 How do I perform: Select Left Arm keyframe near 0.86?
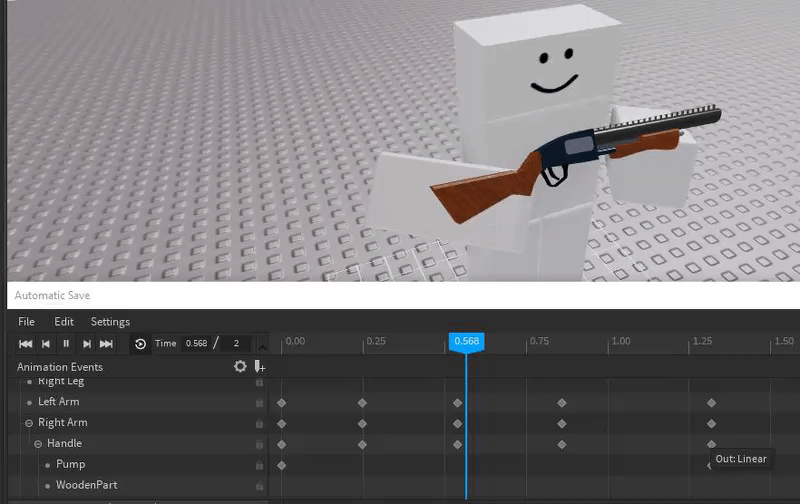pos(562,403)
